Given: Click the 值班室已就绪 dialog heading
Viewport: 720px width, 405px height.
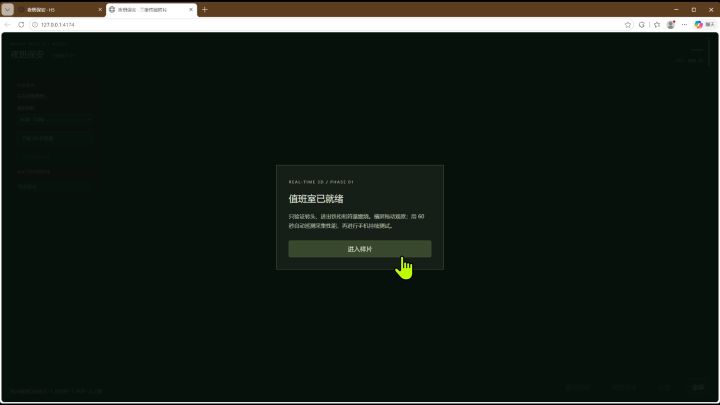Looking at the screenshot, I should tap(316, 199).
